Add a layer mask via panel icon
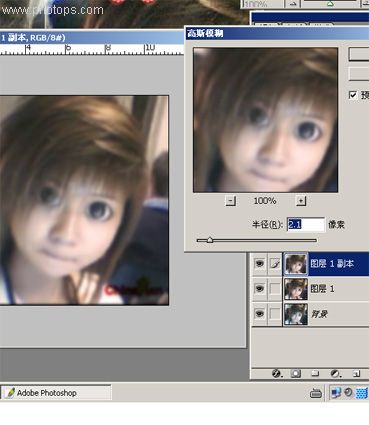This screenshot has height=425, width=369. (x=296, y=374)
